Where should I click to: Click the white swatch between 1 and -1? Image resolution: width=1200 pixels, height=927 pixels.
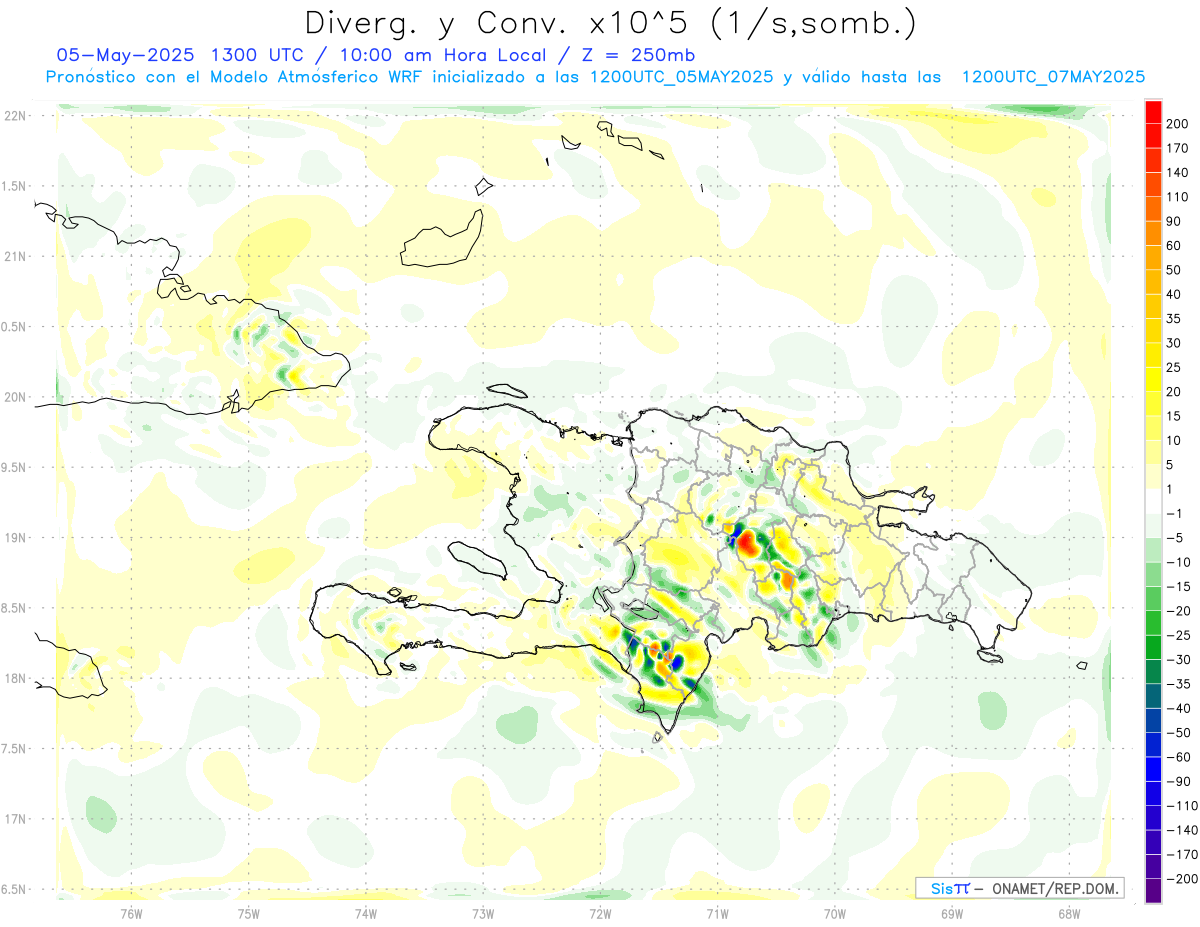click(x=1153, y=502)
